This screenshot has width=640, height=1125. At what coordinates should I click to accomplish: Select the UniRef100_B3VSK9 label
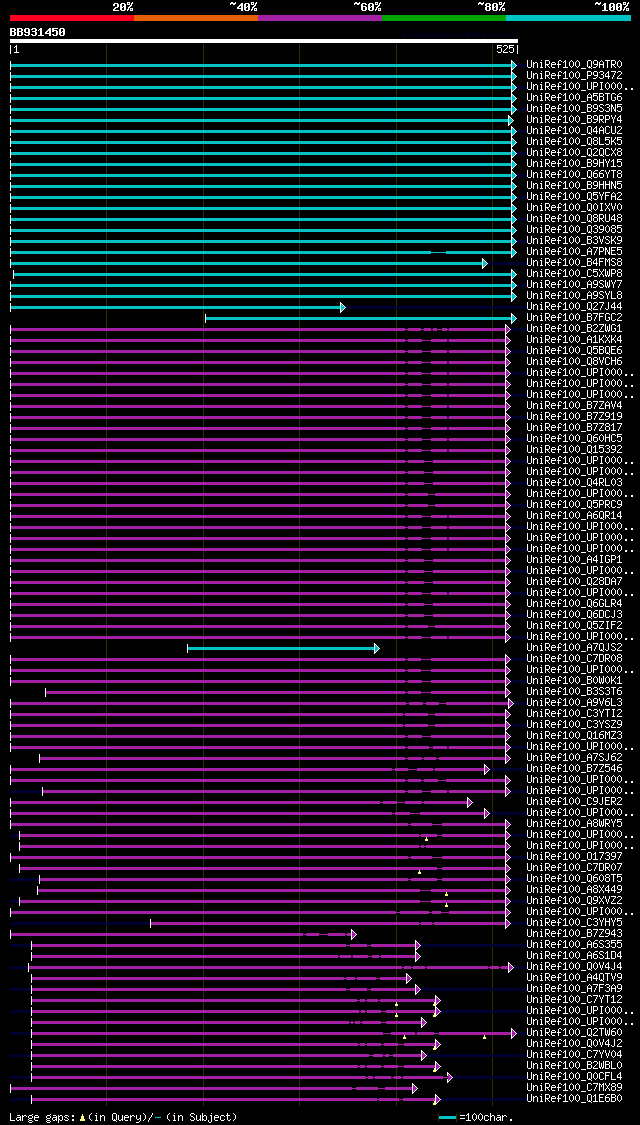click(x=574, y=240)
